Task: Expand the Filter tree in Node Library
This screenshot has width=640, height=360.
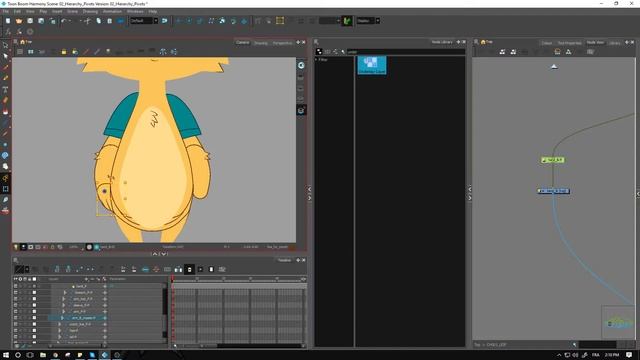Action: [x=316, y=60]
